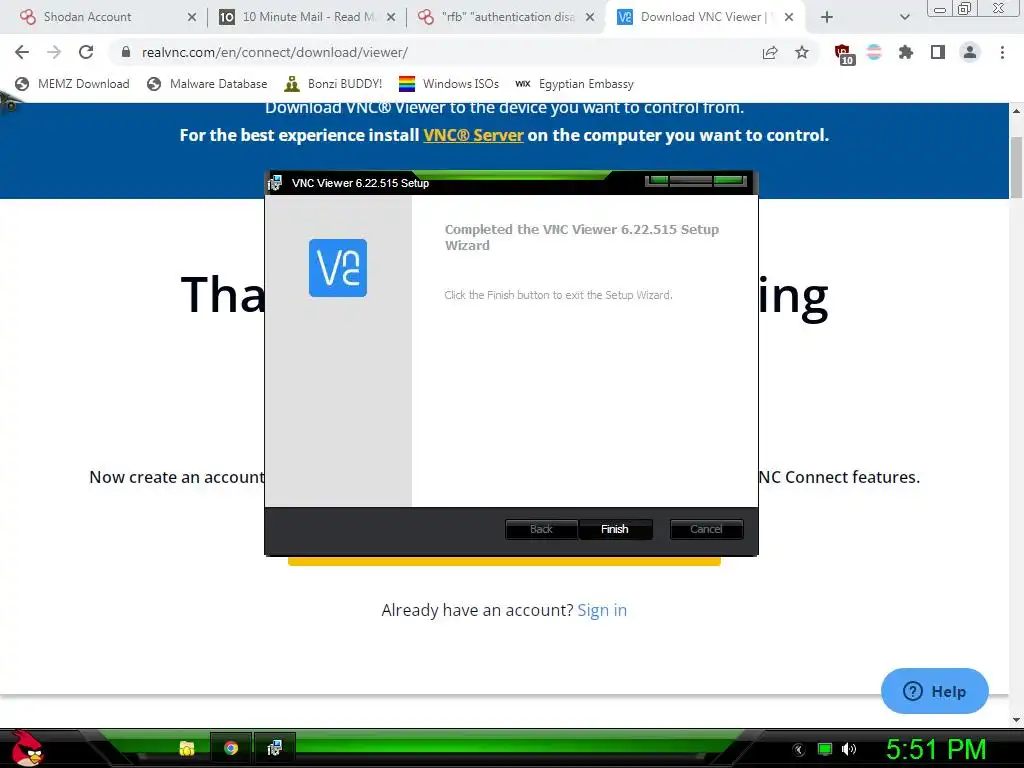Close the 10 Minute Mail tab

click(391, 17)
